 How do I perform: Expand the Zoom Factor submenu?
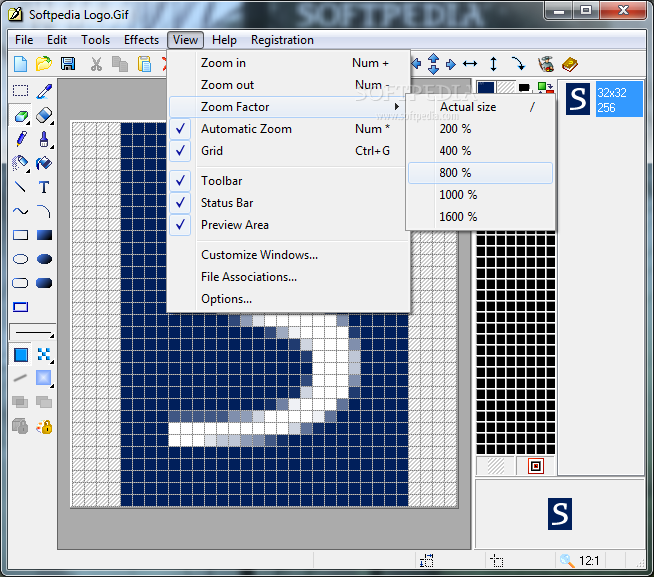point(288,107)
